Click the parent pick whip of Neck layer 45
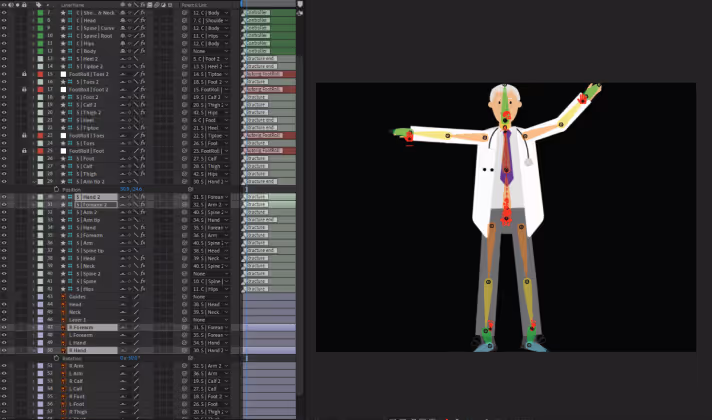The width and height of the screenshot is (712, 420). click(x=184, y=312)
